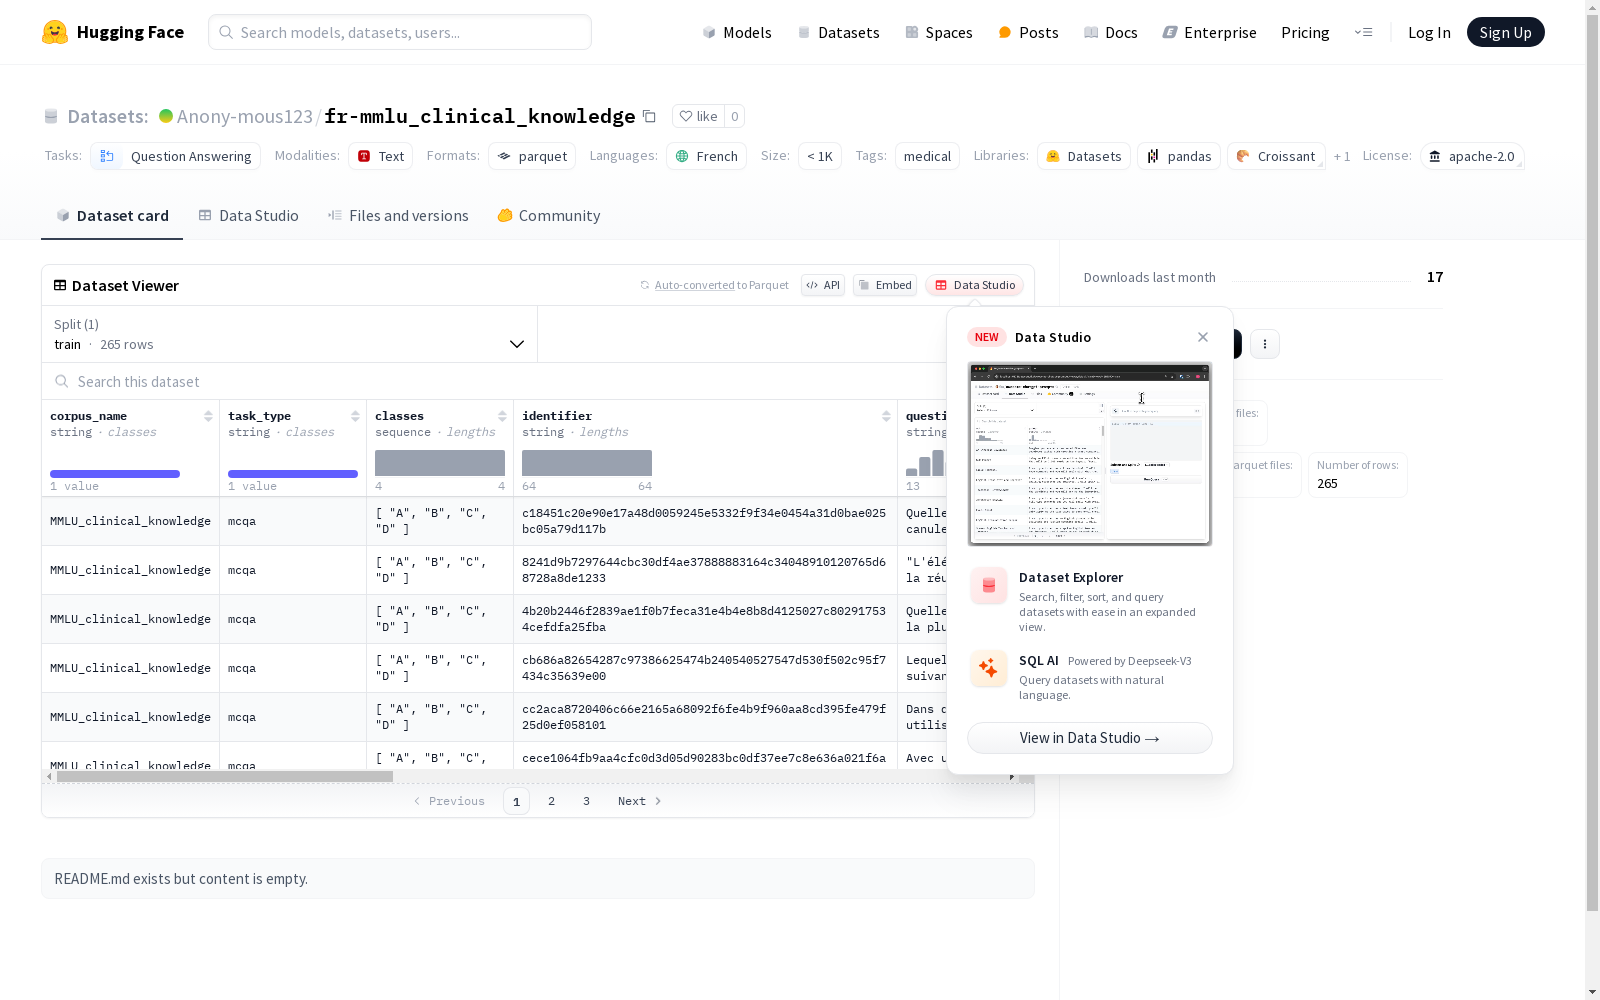The image size is (1600, 1000).
Task: Copy the dataset name with copy icon
Action: [x=649, y=116]
